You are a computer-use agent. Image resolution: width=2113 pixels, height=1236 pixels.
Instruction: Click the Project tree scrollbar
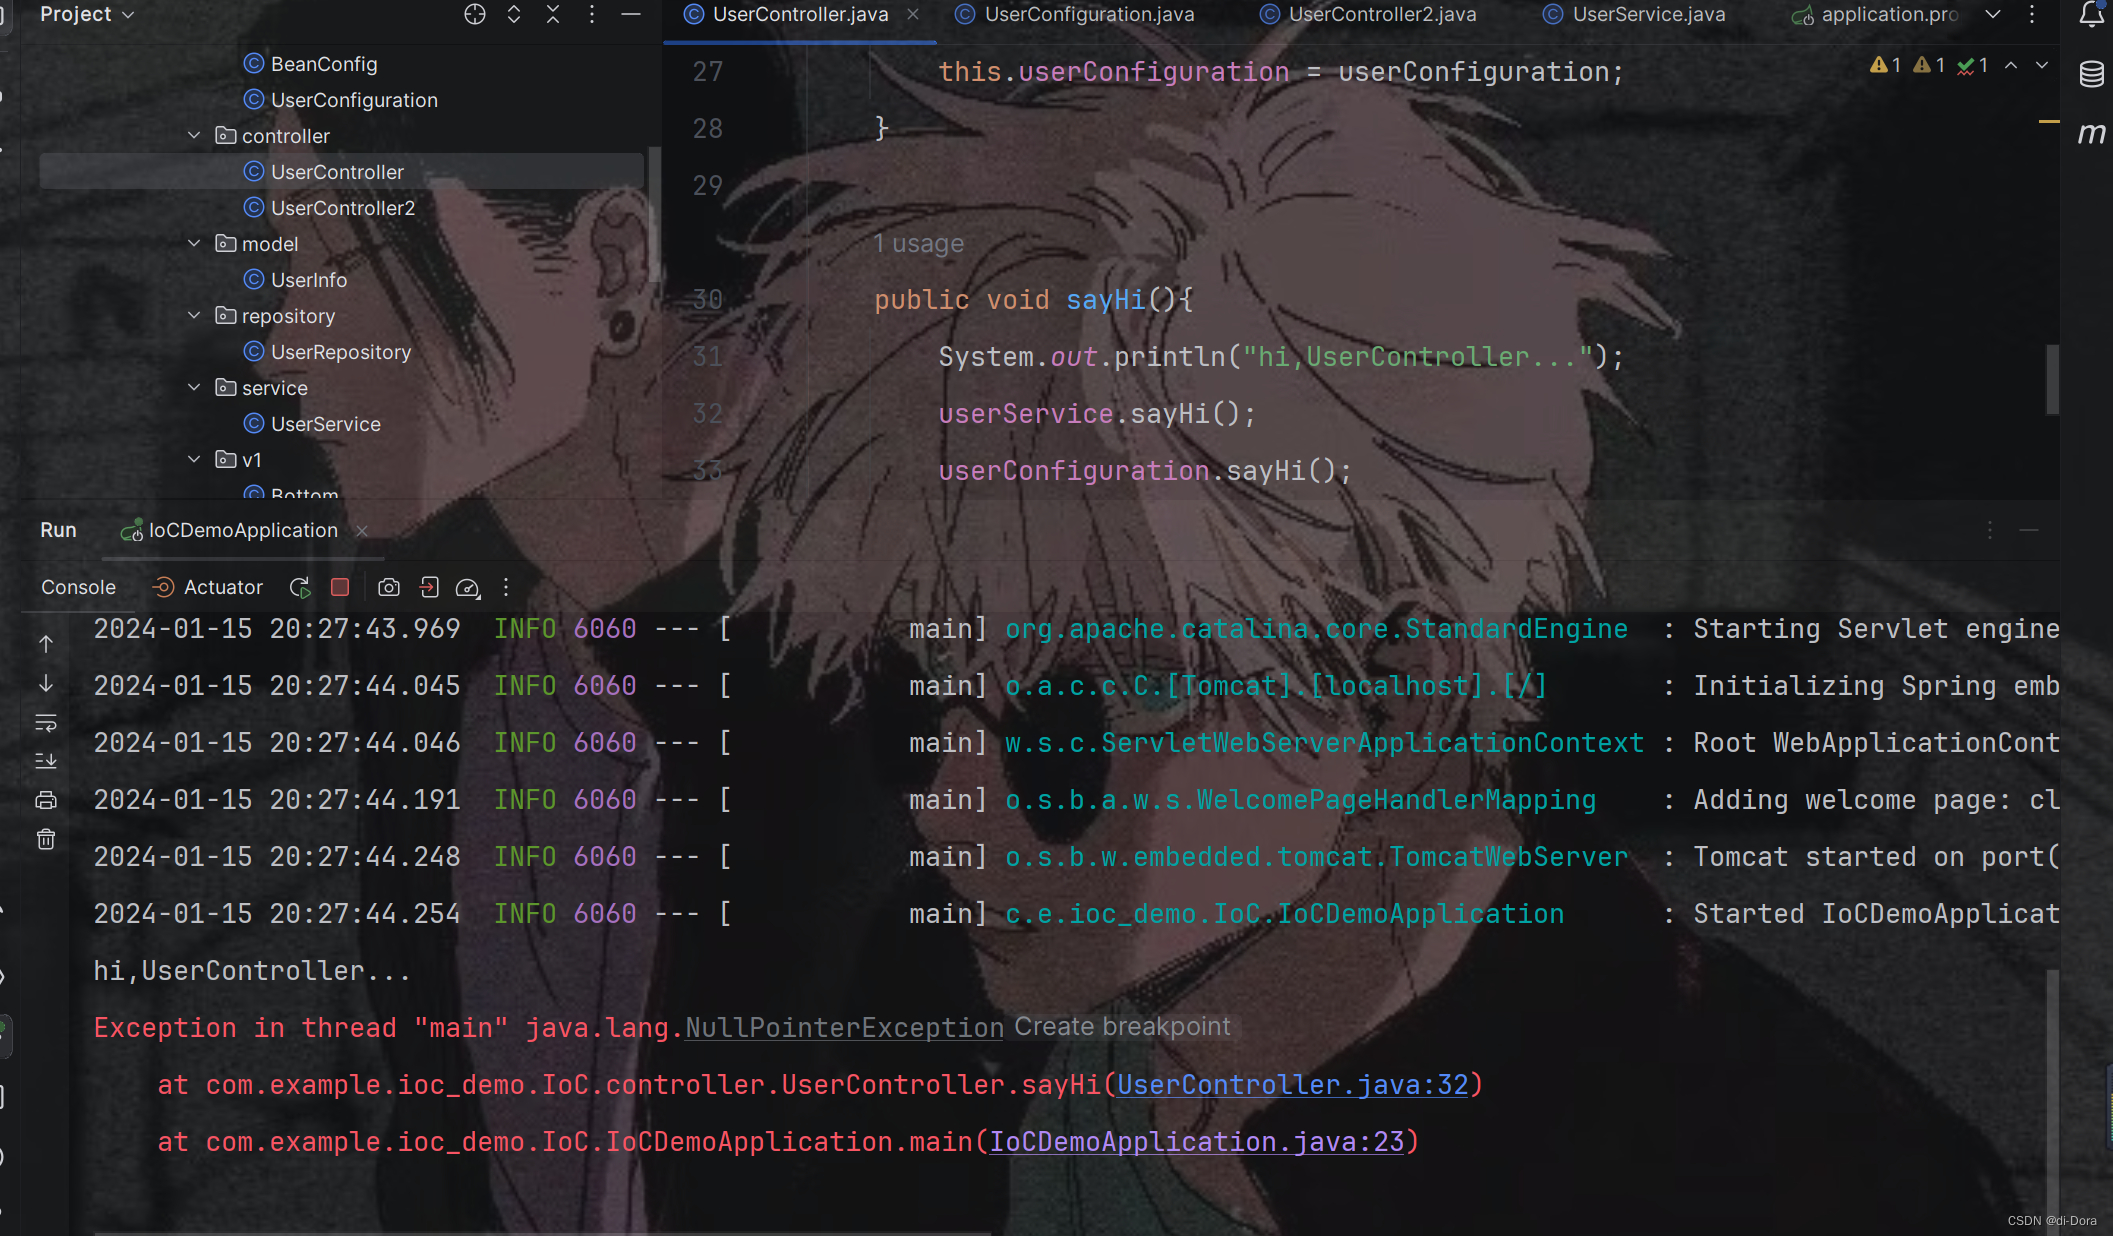click(x=654, y=213)
